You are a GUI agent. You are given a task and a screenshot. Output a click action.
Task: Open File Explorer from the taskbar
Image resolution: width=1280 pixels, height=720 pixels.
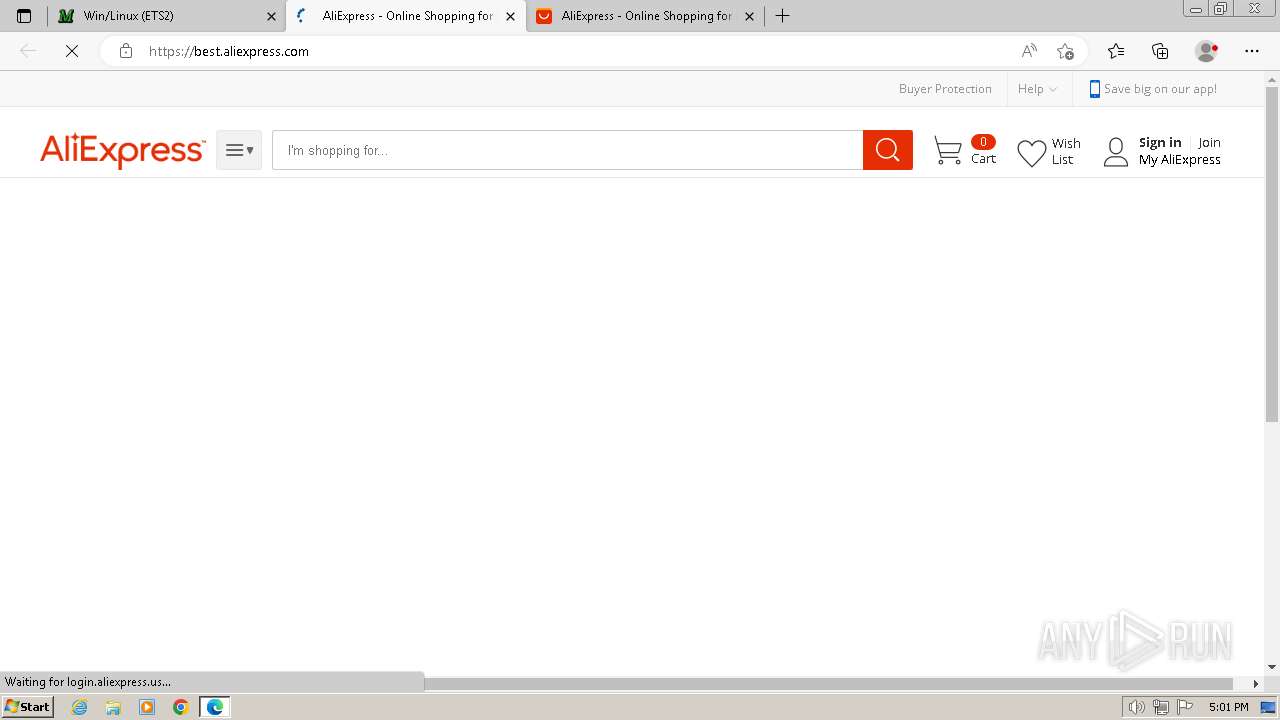pyautogui.click(x=113, y=707)
